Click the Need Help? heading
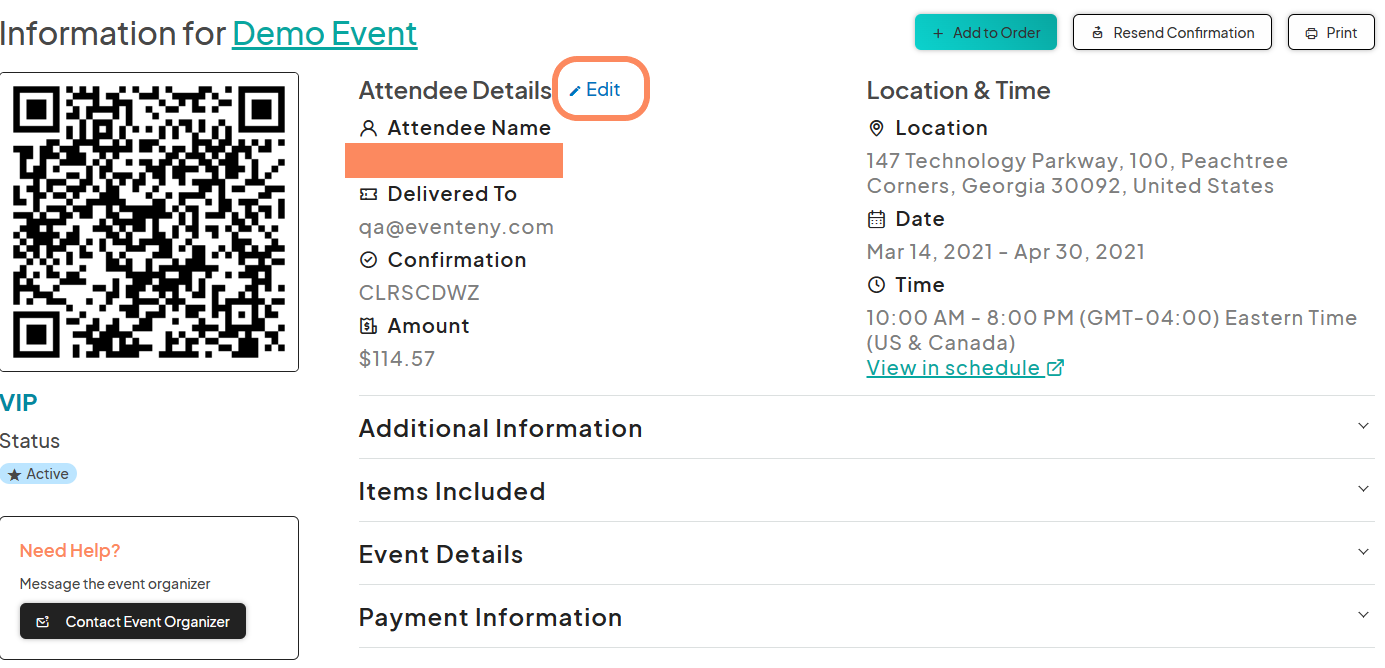 click(70, 551)
